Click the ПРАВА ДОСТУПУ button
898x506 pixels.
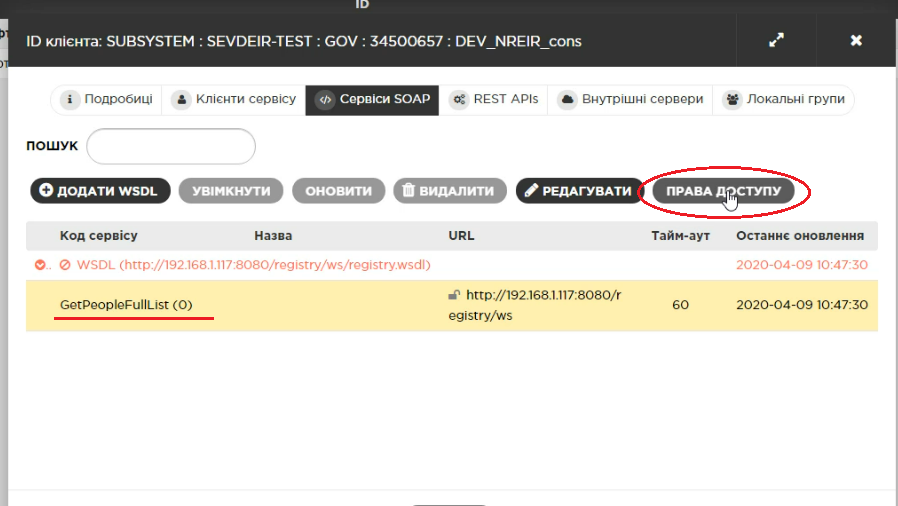723,191
